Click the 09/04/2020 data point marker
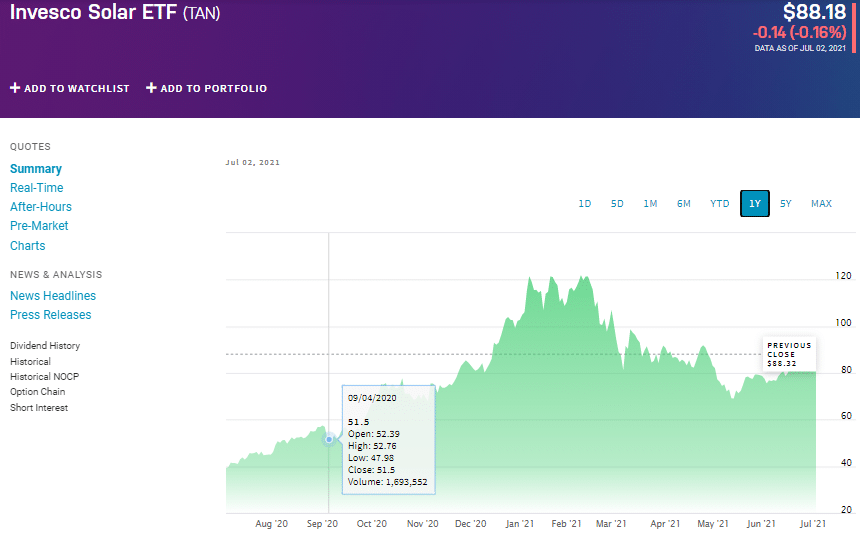Viewport: 860px width, 541px height. (329, 439)
